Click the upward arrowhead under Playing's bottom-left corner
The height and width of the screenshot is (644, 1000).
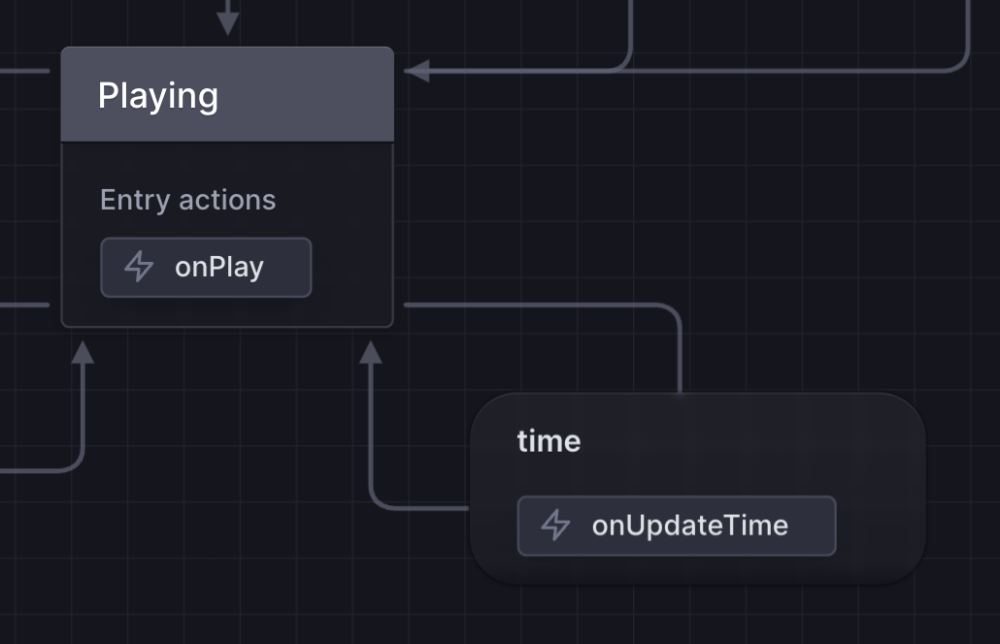(82, 351)
